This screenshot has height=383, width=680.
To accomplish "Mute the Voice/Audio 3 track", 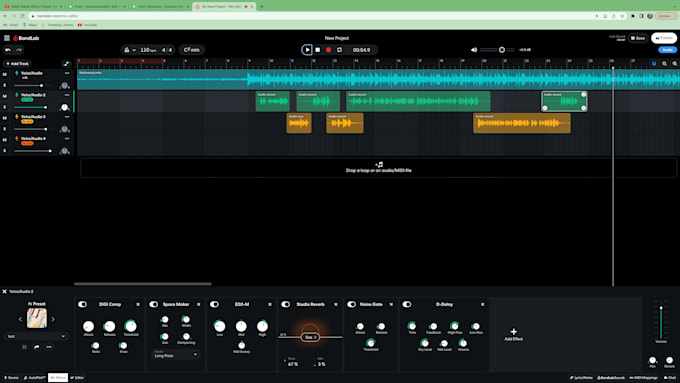I will pyautogui.click(x=5, y=118).
